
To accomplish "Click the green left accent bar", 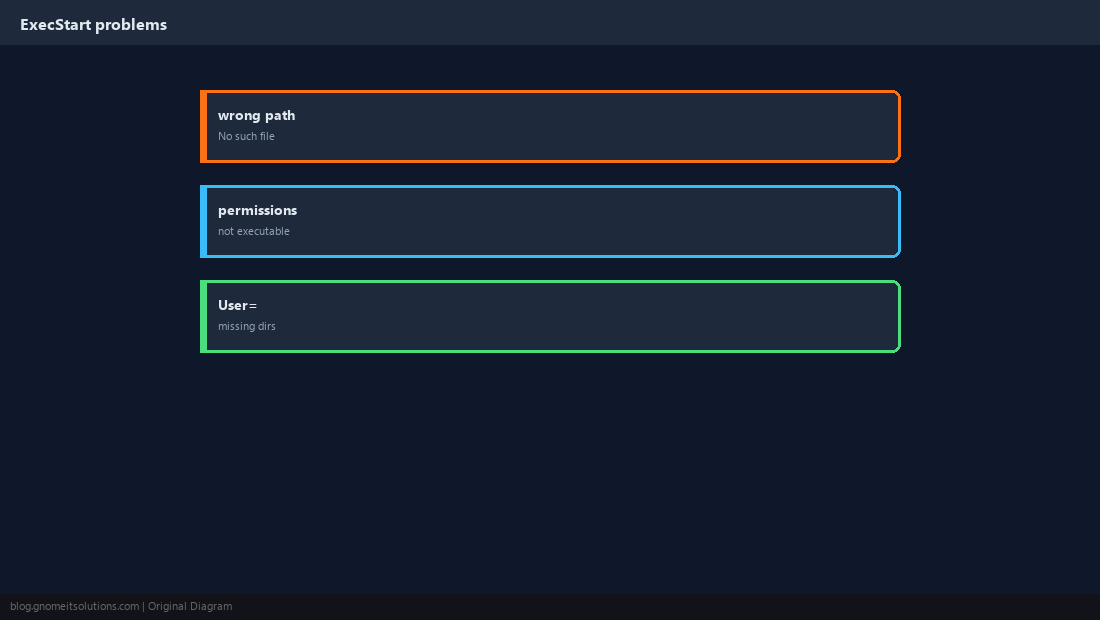I will 203,316.
